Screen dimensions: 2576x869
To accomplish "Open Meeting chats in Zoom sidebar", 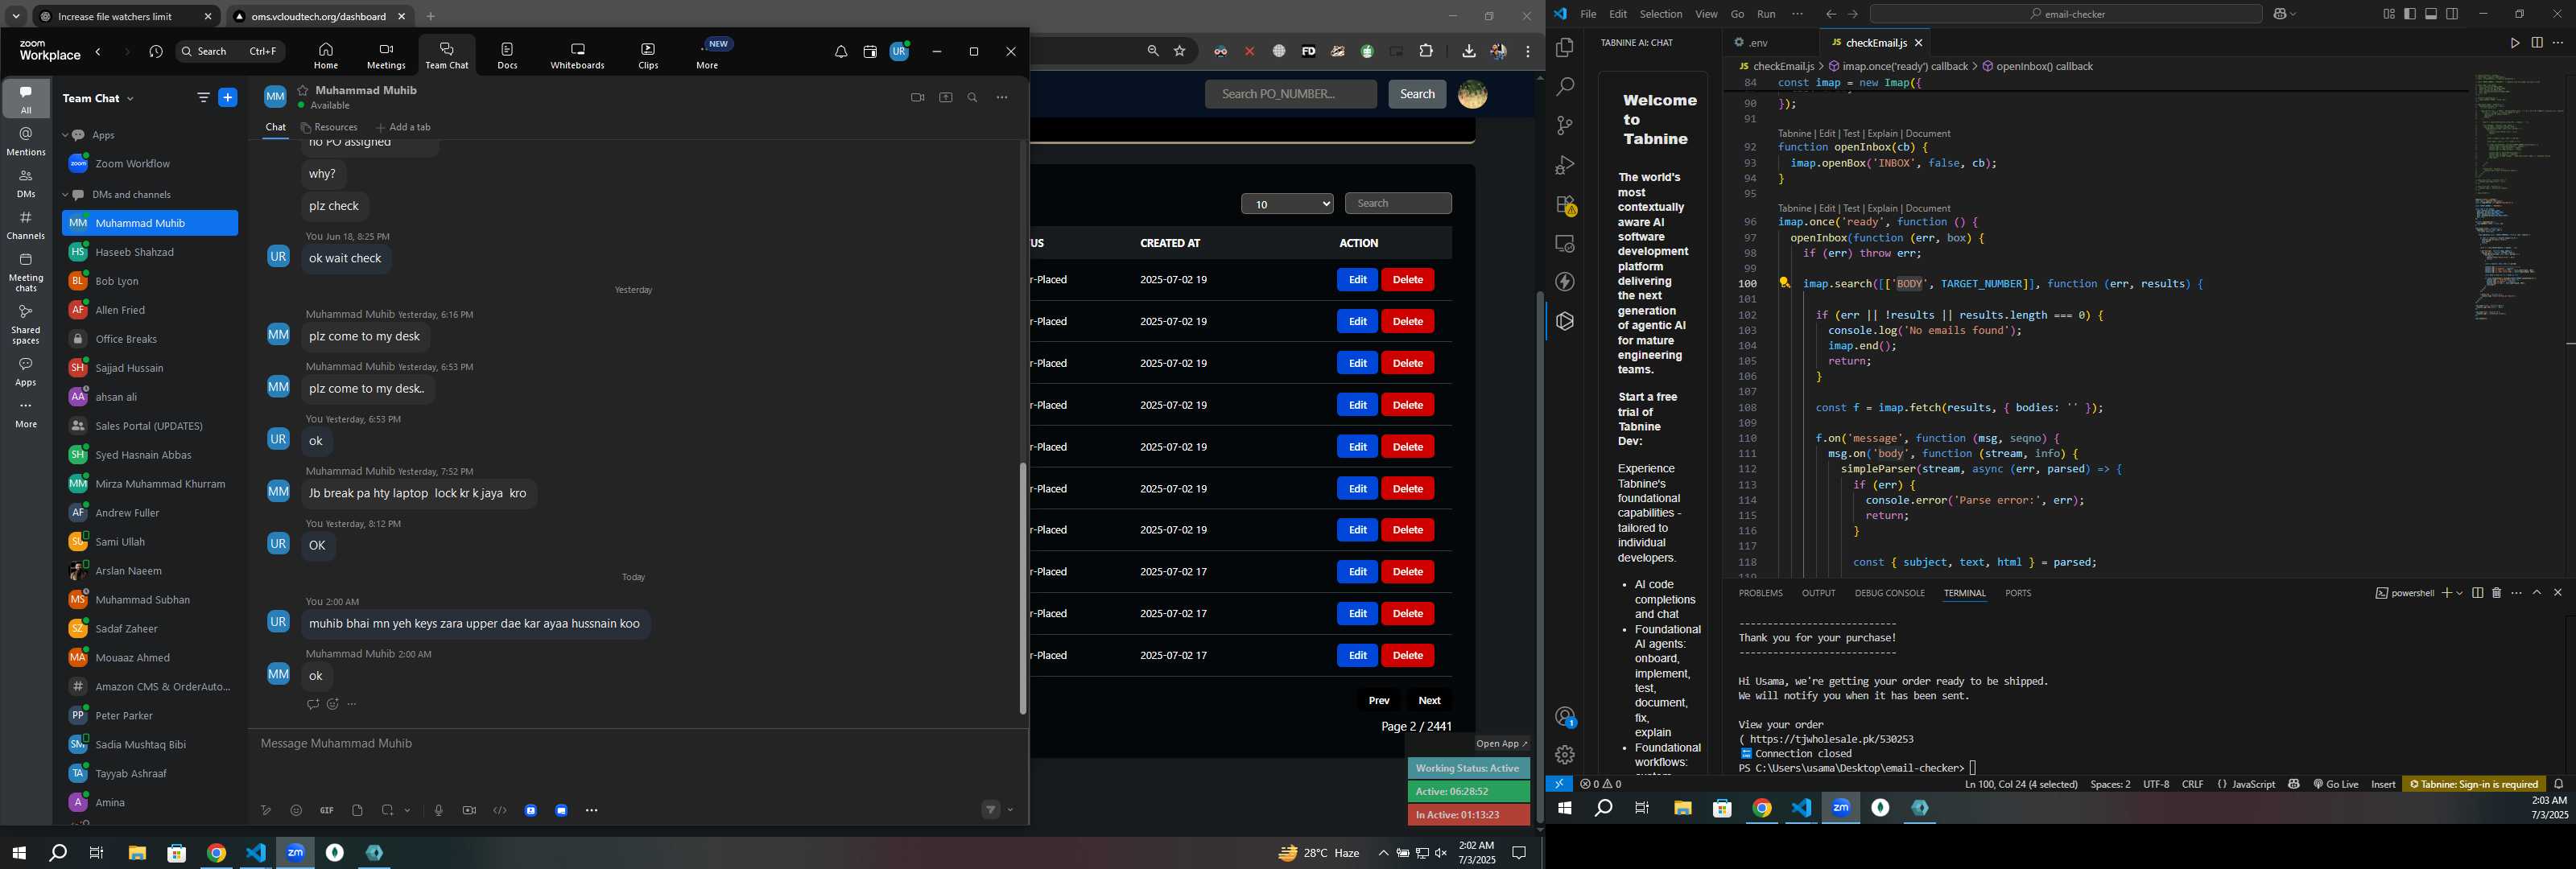I will 26,272.
